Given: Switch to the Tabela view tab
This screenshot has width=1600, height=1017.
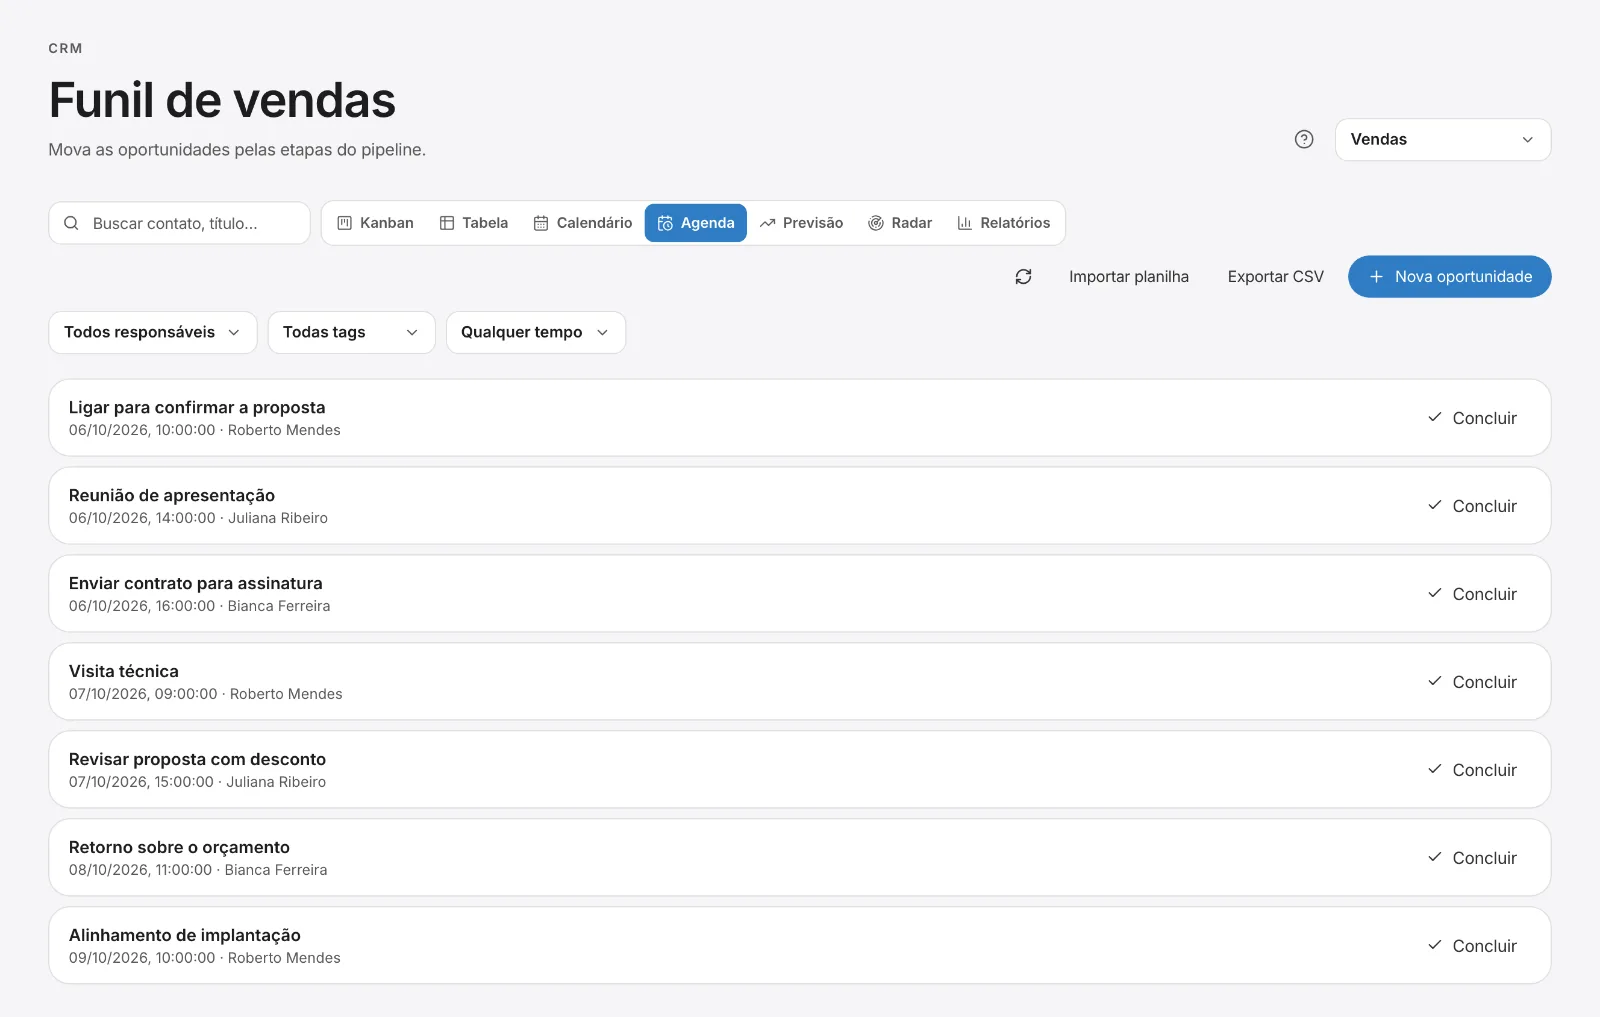Looking at the screenshot, I should (474, 223).
